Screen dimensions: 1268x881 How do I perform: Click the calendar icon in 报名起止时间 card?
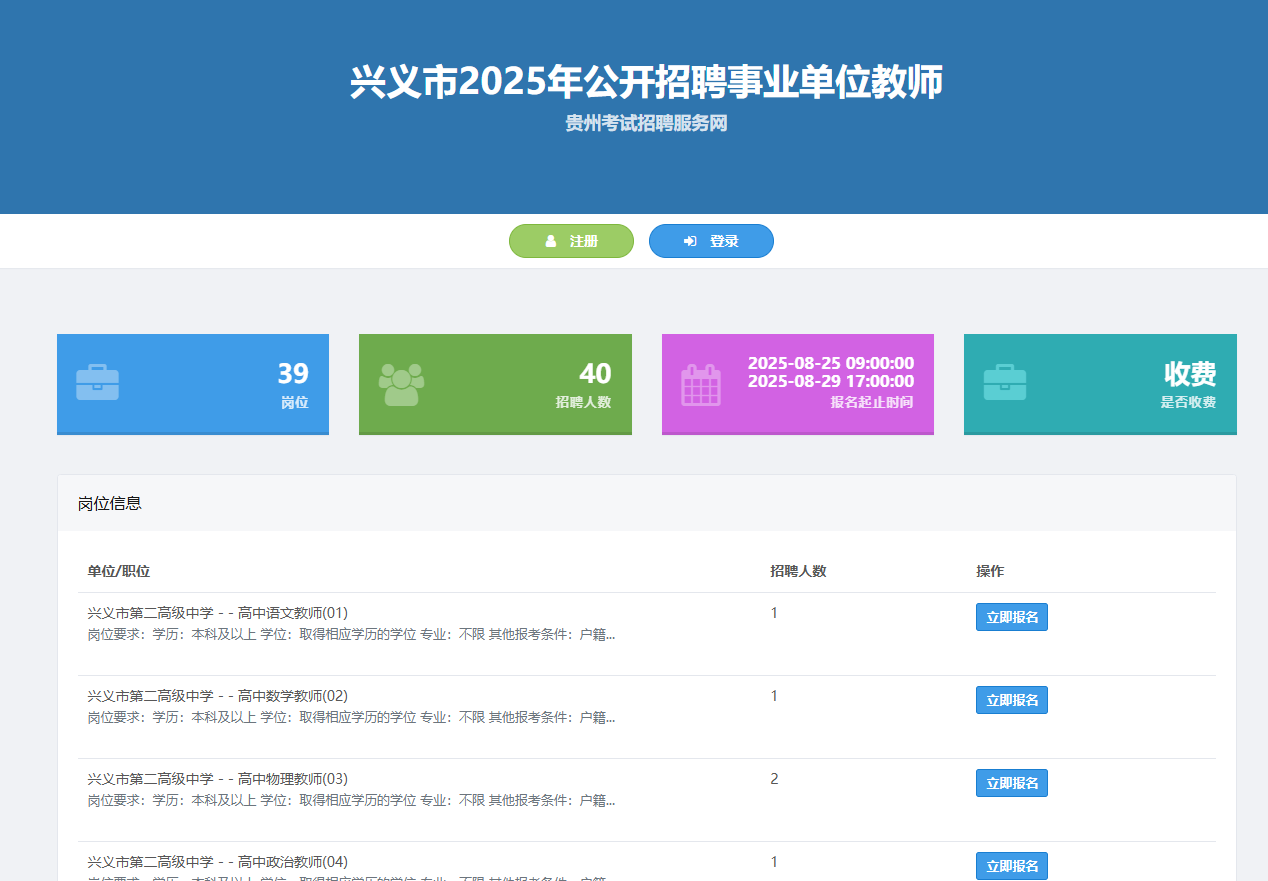pyautogui.click(x=701, y=384)
